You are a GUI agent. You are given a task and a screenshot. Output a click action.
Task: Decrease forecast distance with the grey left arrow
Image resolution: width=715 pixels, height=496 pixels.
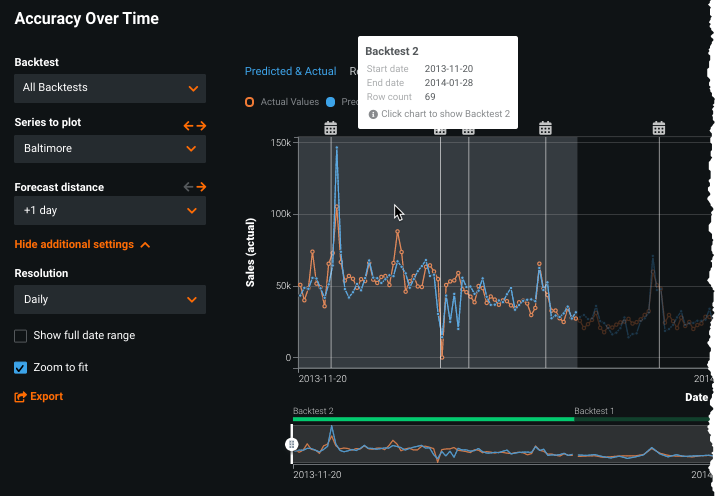187,187
